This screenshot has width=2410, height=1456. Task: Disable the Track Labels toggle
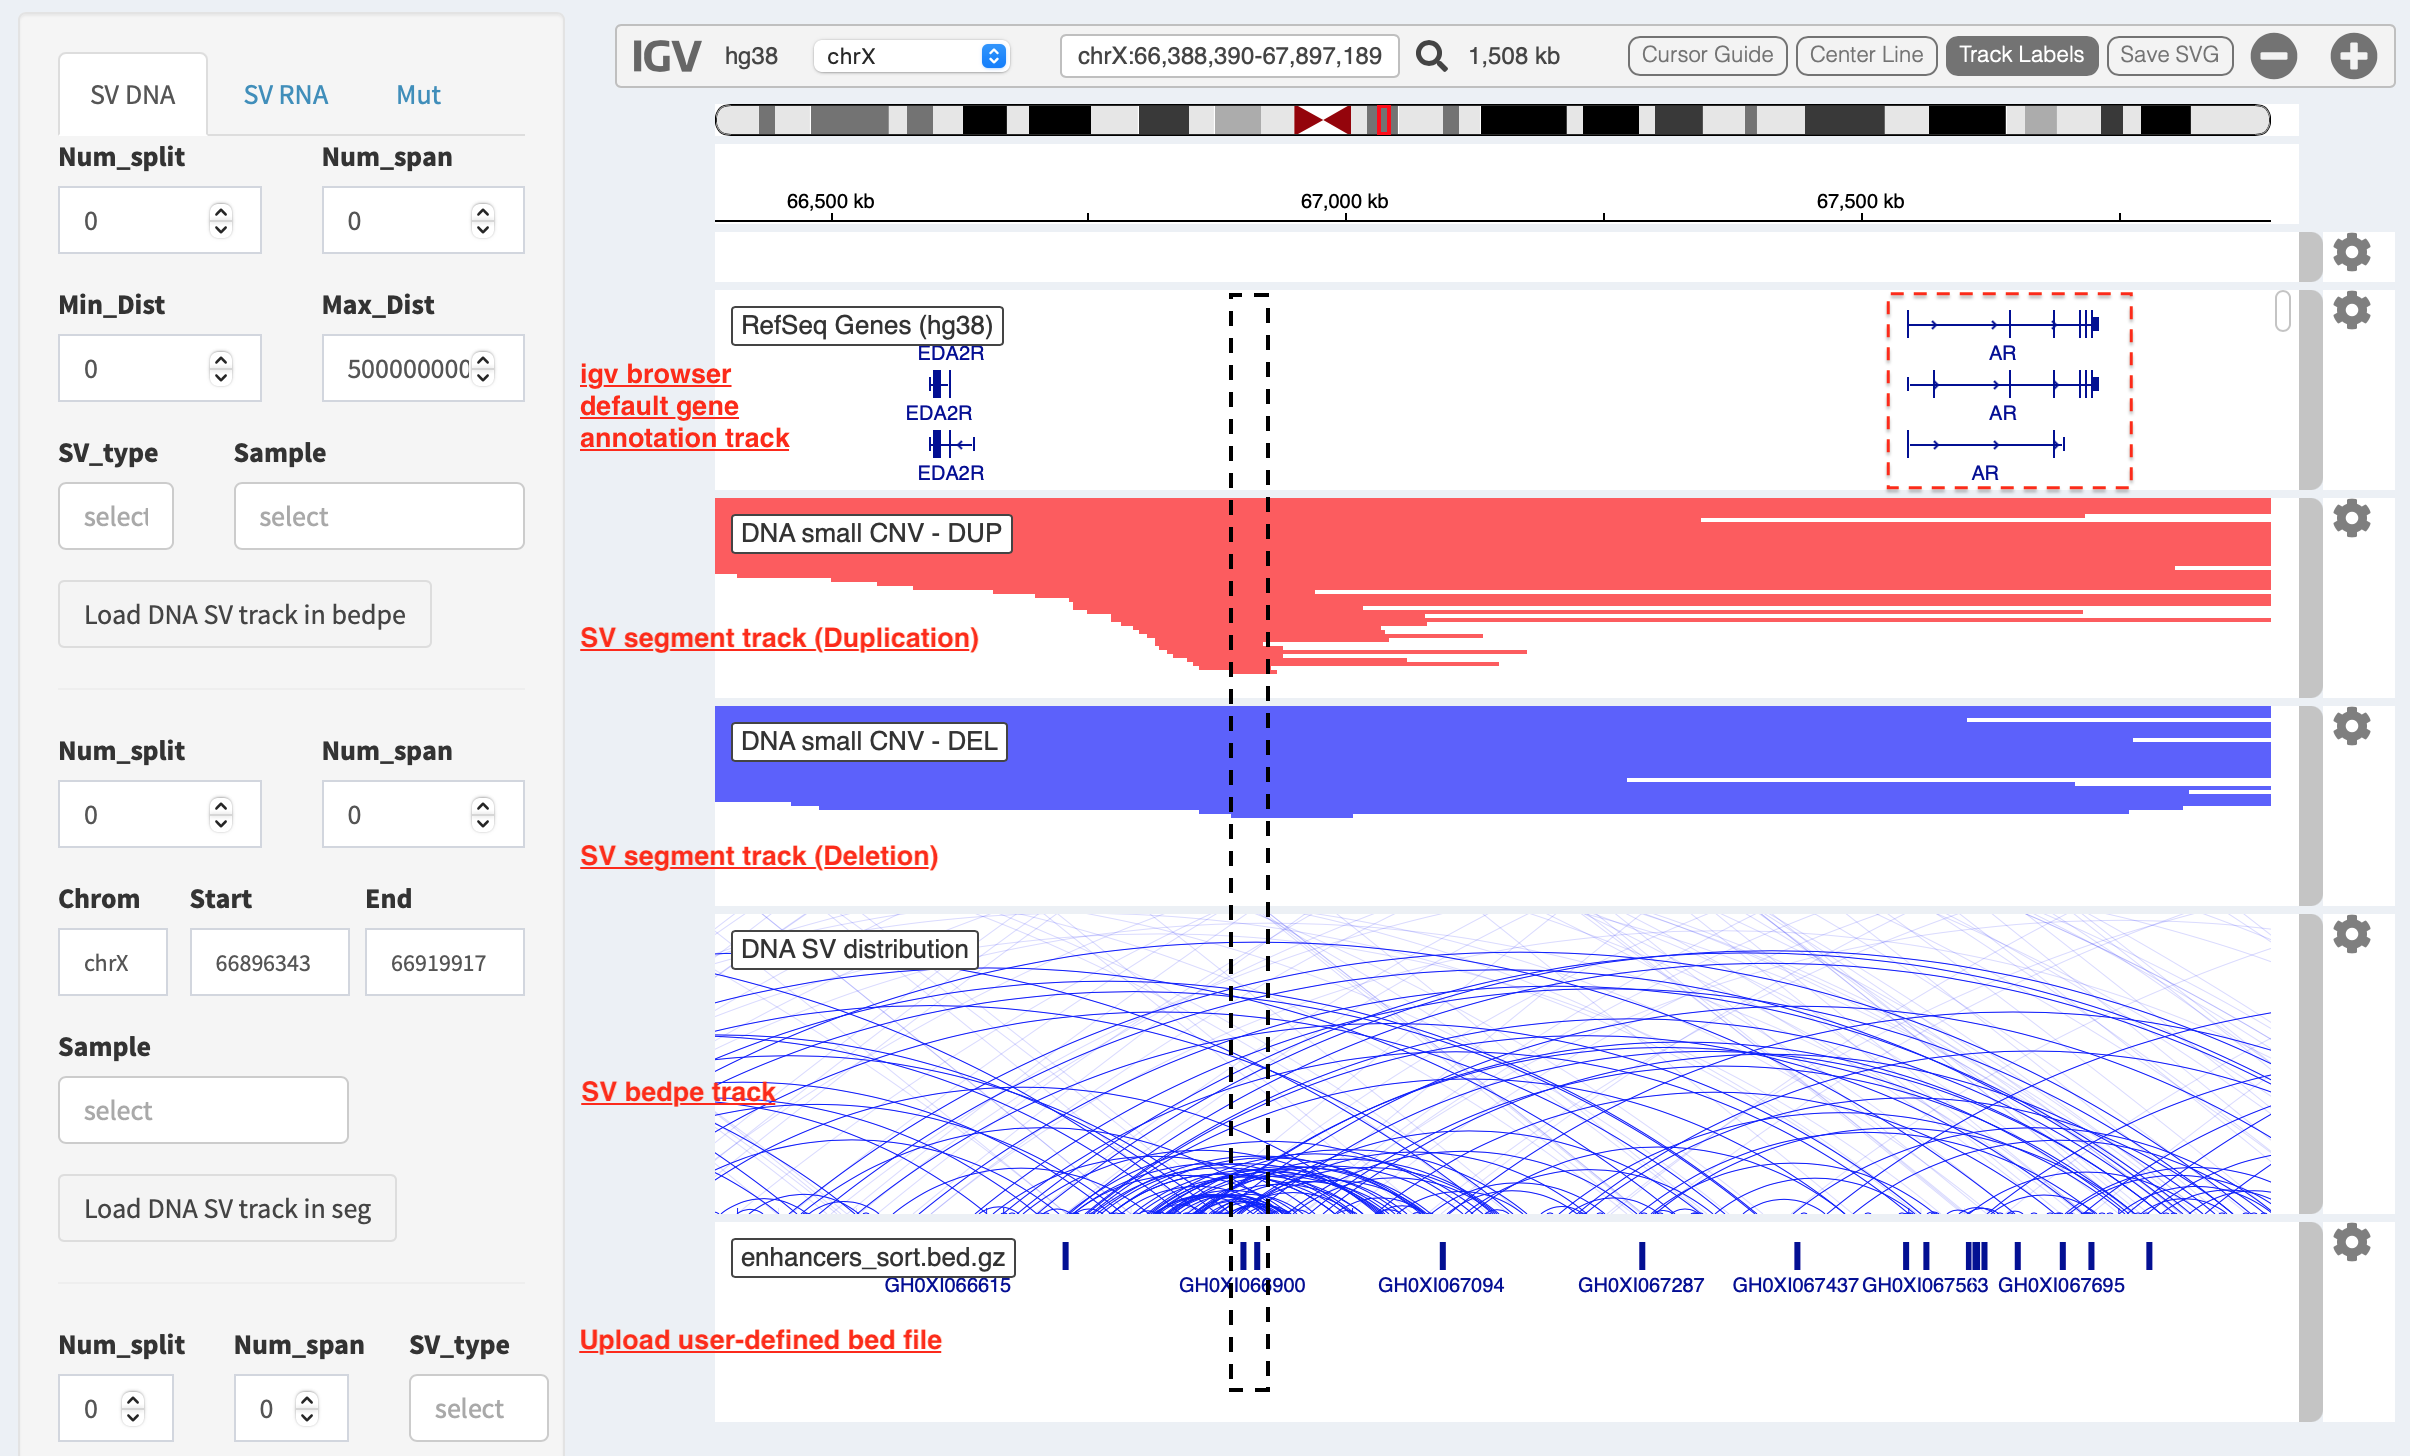click(2021, 55)
